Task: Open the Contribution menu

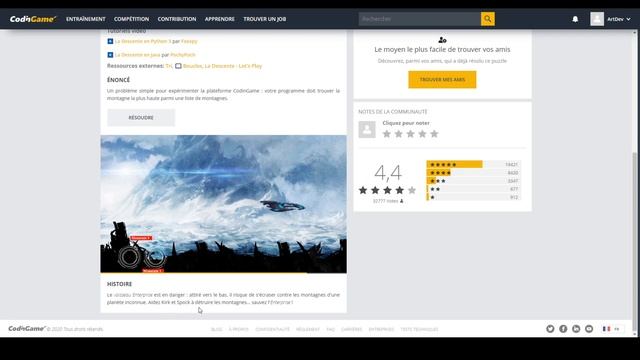Action: [x=177, y=19]
